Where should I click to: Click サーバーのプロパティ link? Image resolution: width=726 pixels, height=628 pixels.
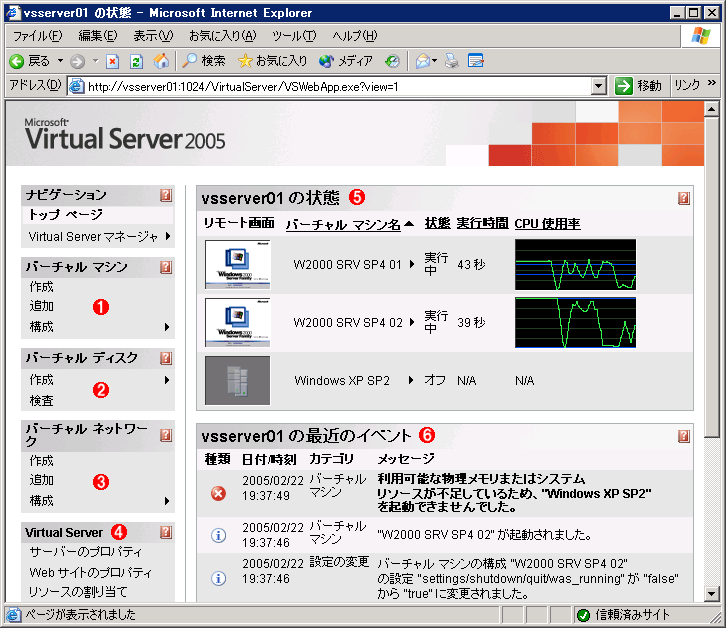click(x=86, y=552)
